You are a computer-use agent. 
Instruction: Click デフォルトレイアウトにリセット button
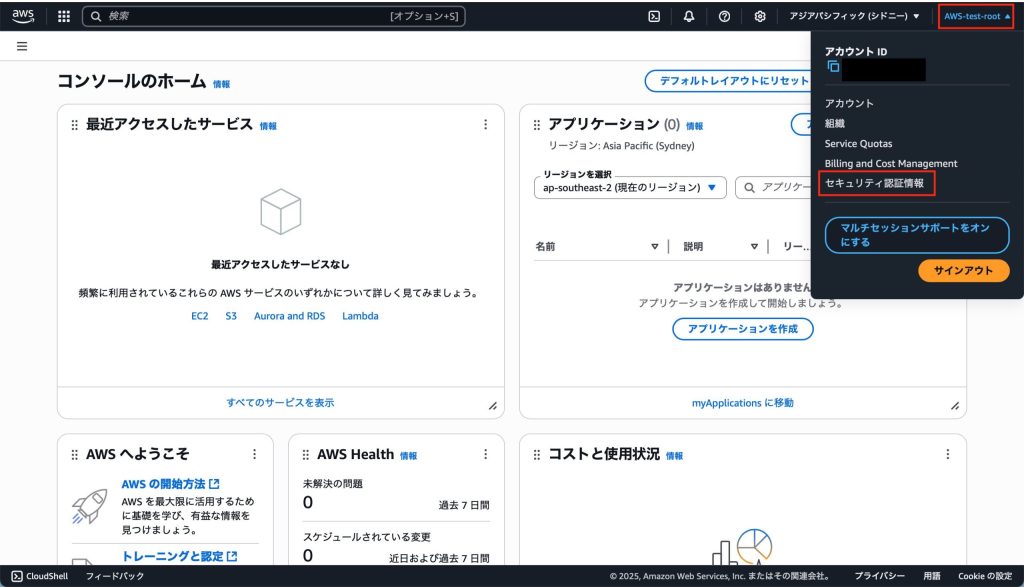[x=728, y=81]
